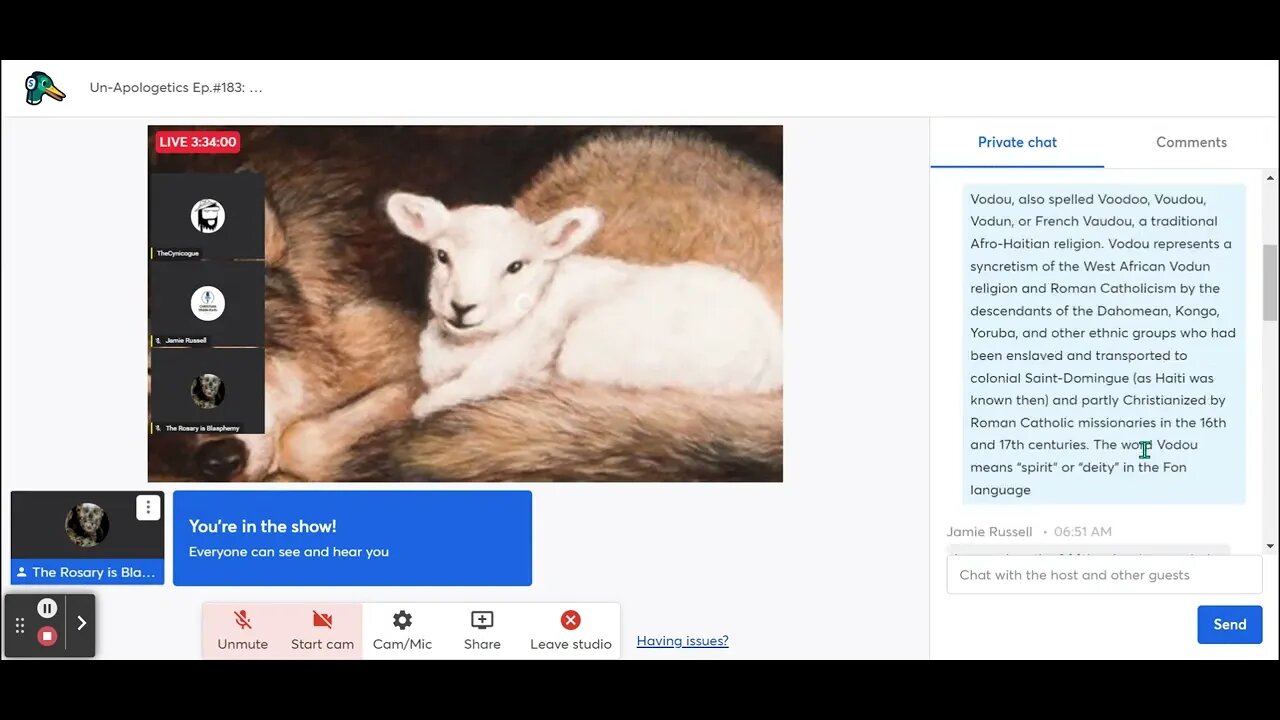This screenshot has width=1280, height=720.
Task: Start the camera
Action: (x=322, y=631)
